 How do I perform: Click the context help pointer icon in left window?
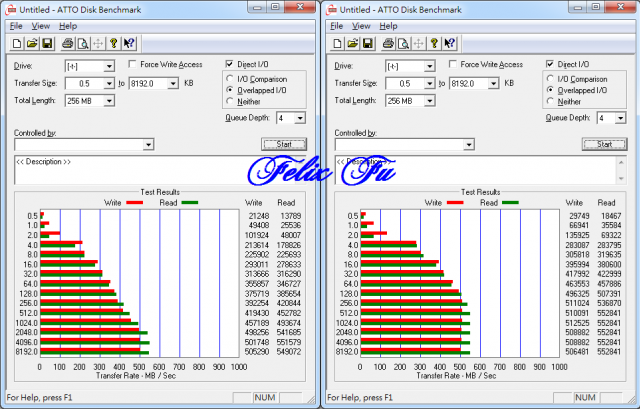tap(129, 43)
